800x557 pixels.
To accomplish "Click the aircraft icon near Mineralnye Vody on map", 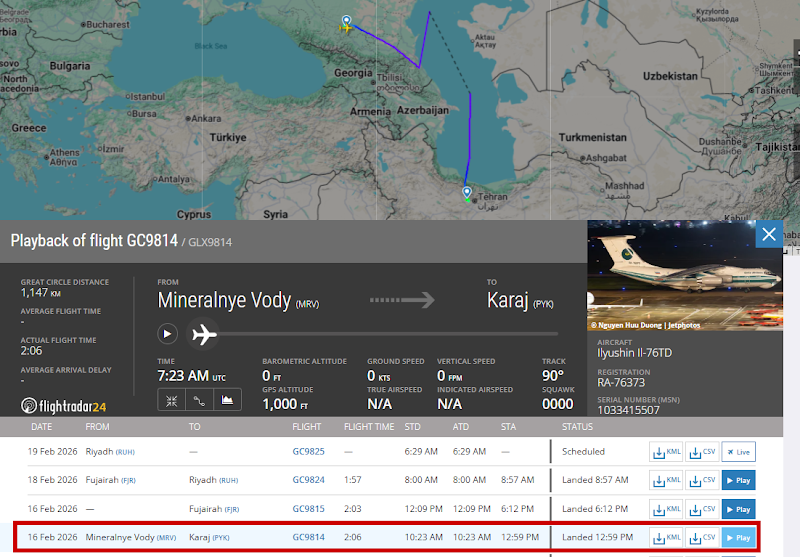I will [x=346, y=27].
